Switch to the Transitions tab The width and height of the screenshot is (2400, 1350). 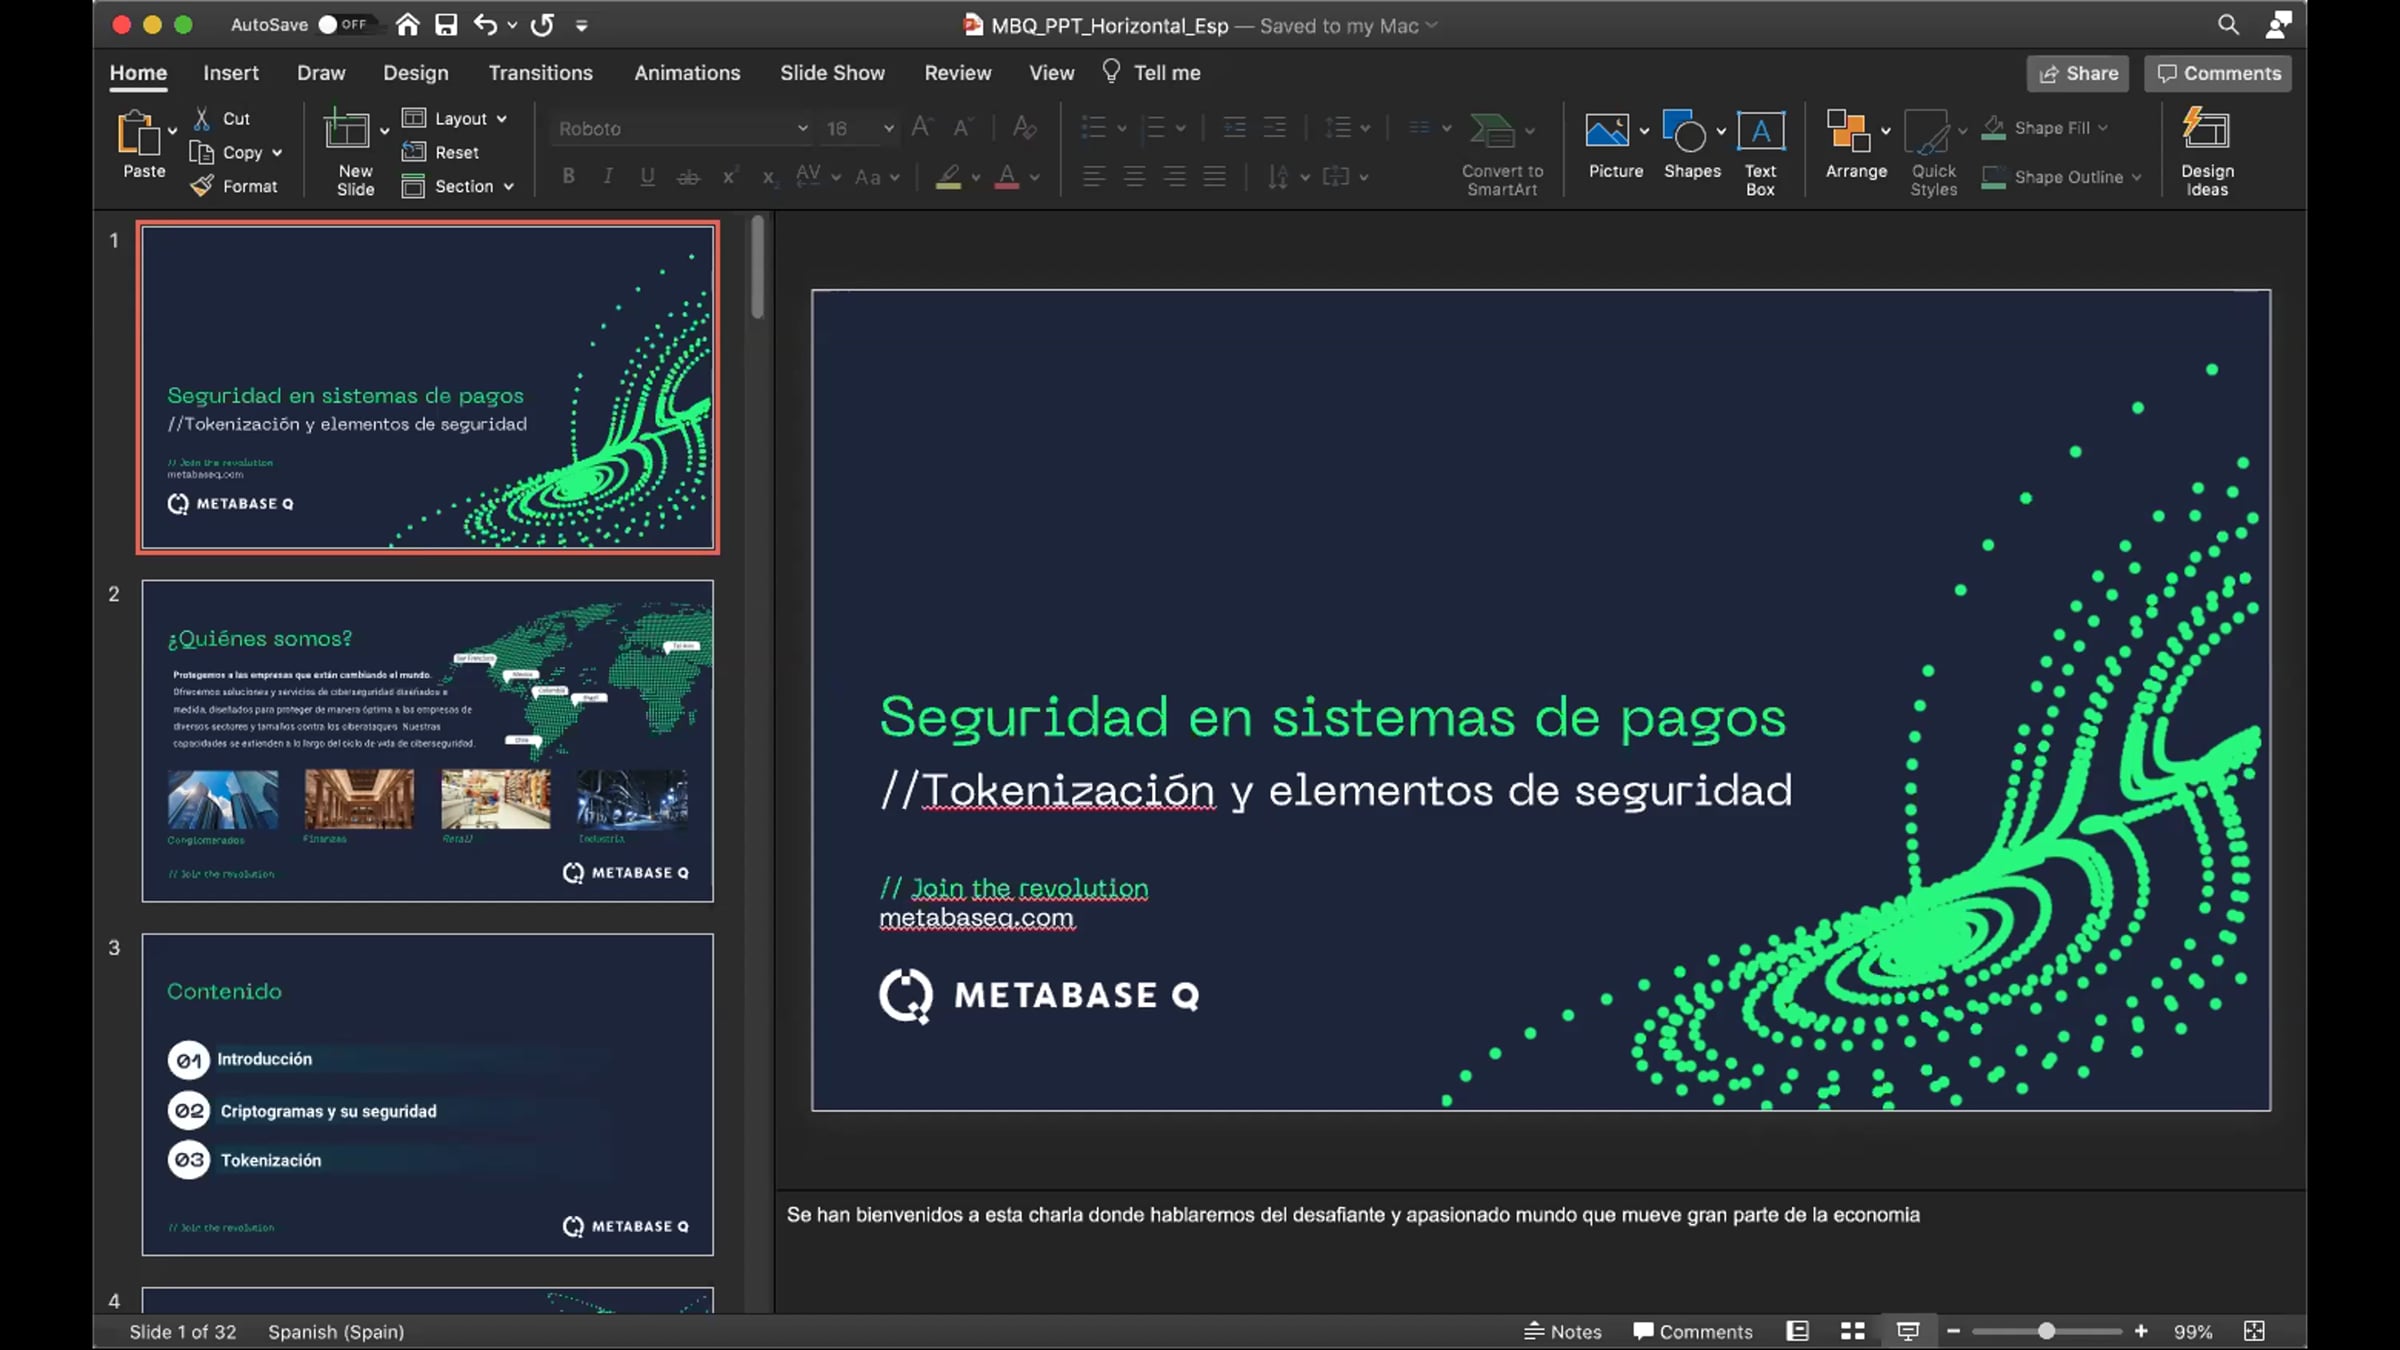(540, 73)
